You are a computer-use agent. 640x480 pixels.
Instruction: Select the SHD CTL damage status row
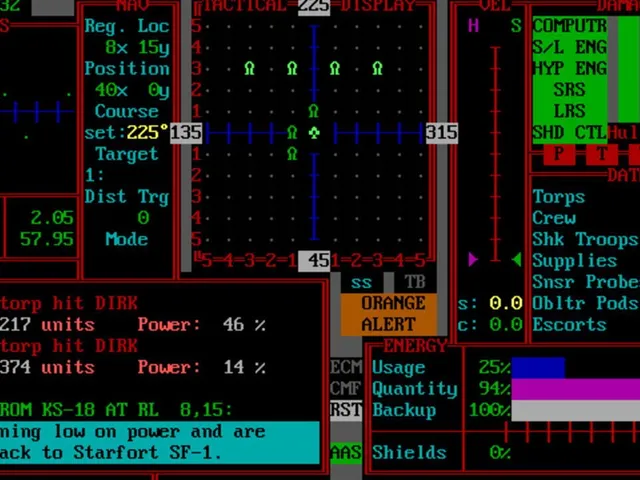[570, 133]
